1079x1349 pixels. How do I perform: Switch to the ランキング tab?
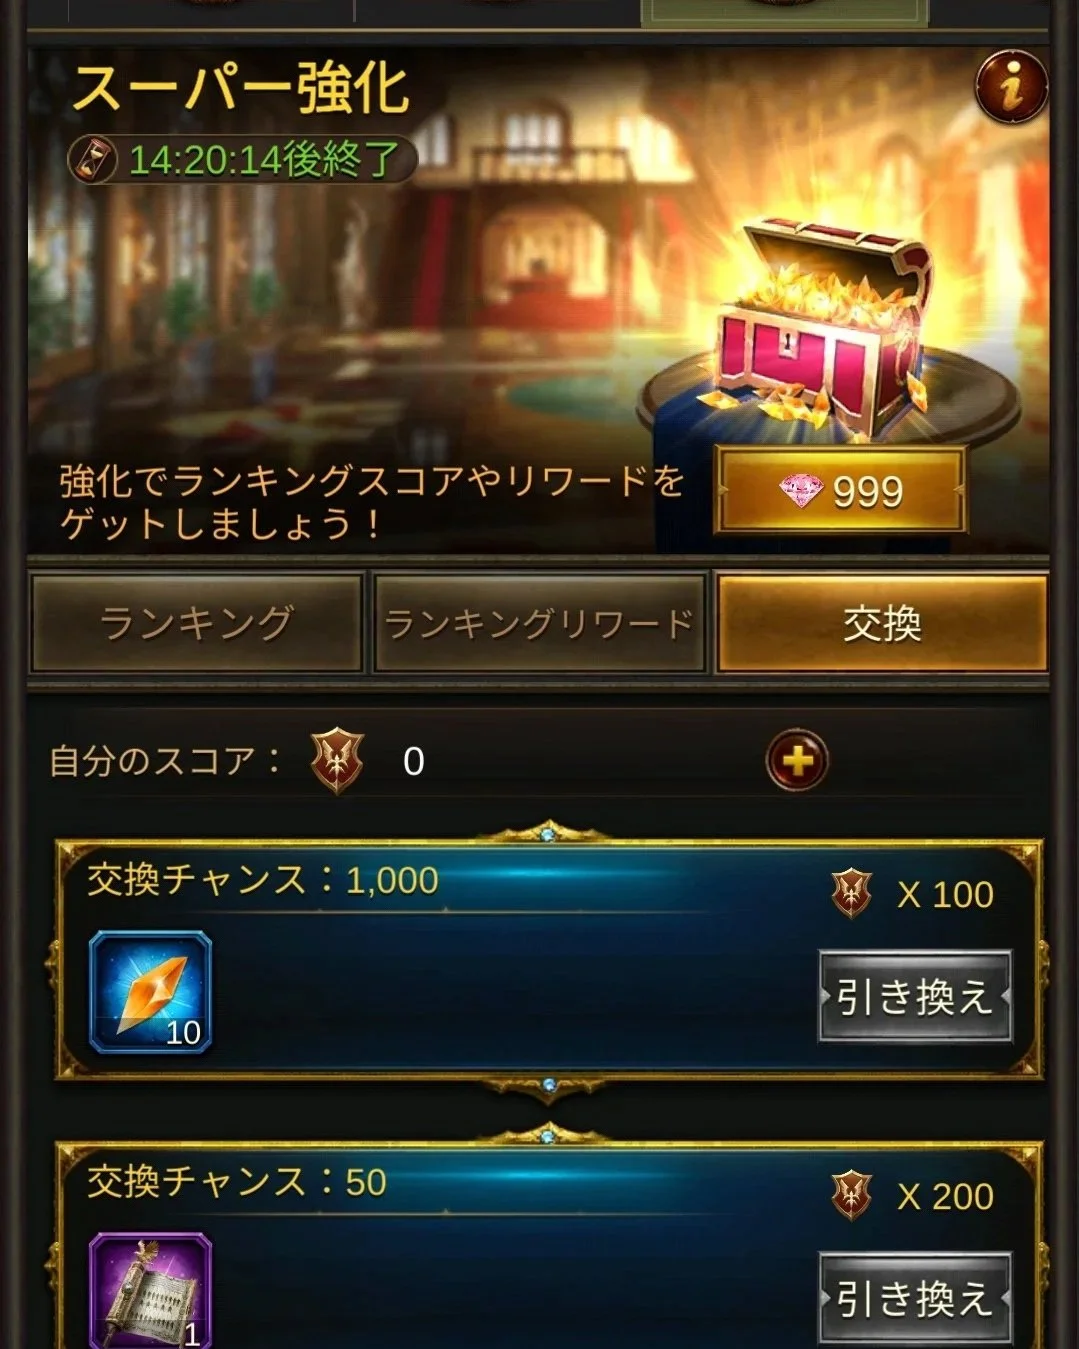[196, 622]
